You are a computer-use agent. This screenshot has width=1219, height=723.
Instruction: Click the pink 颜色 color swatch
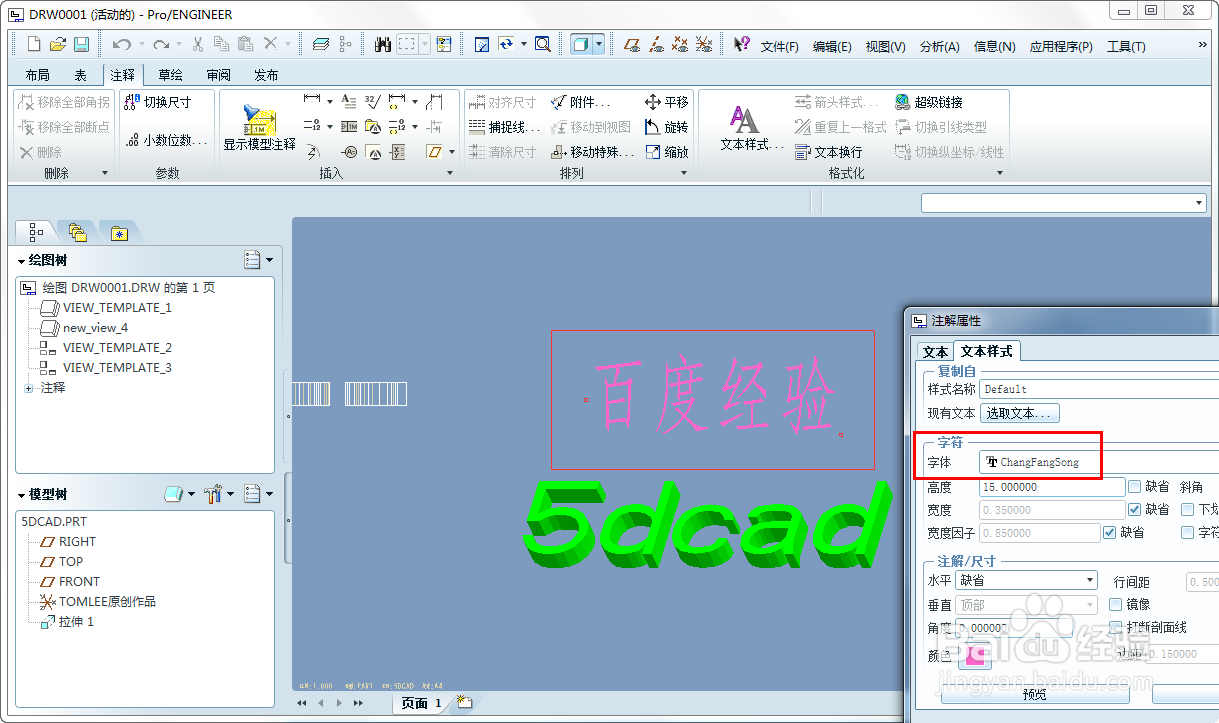pos(975,656)
